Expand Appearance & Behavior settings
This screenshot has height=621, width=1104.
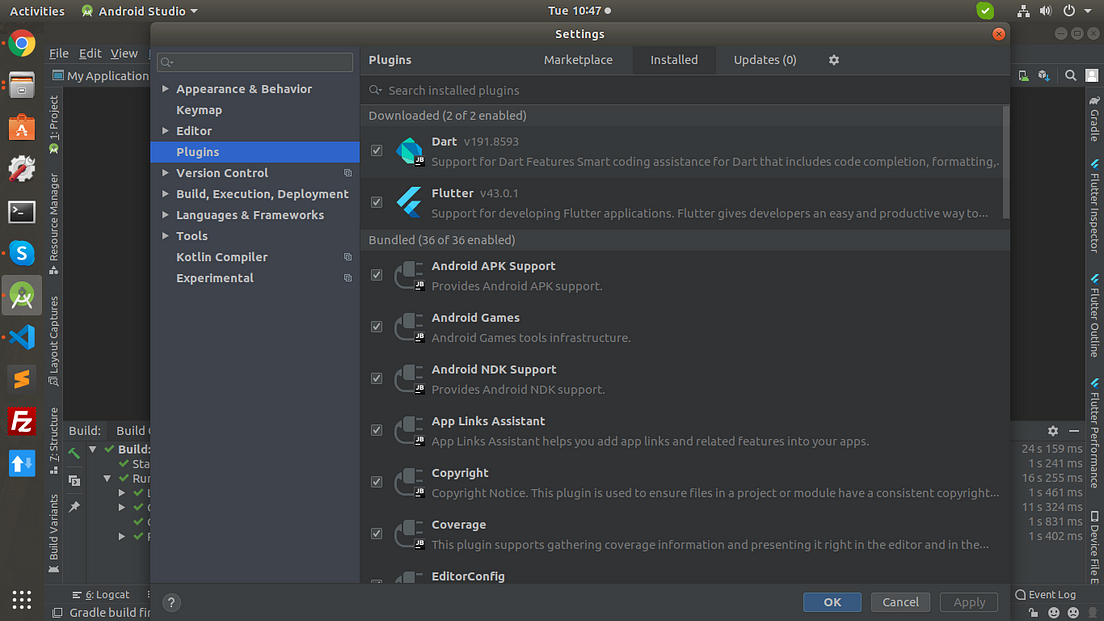click(165, 89)
